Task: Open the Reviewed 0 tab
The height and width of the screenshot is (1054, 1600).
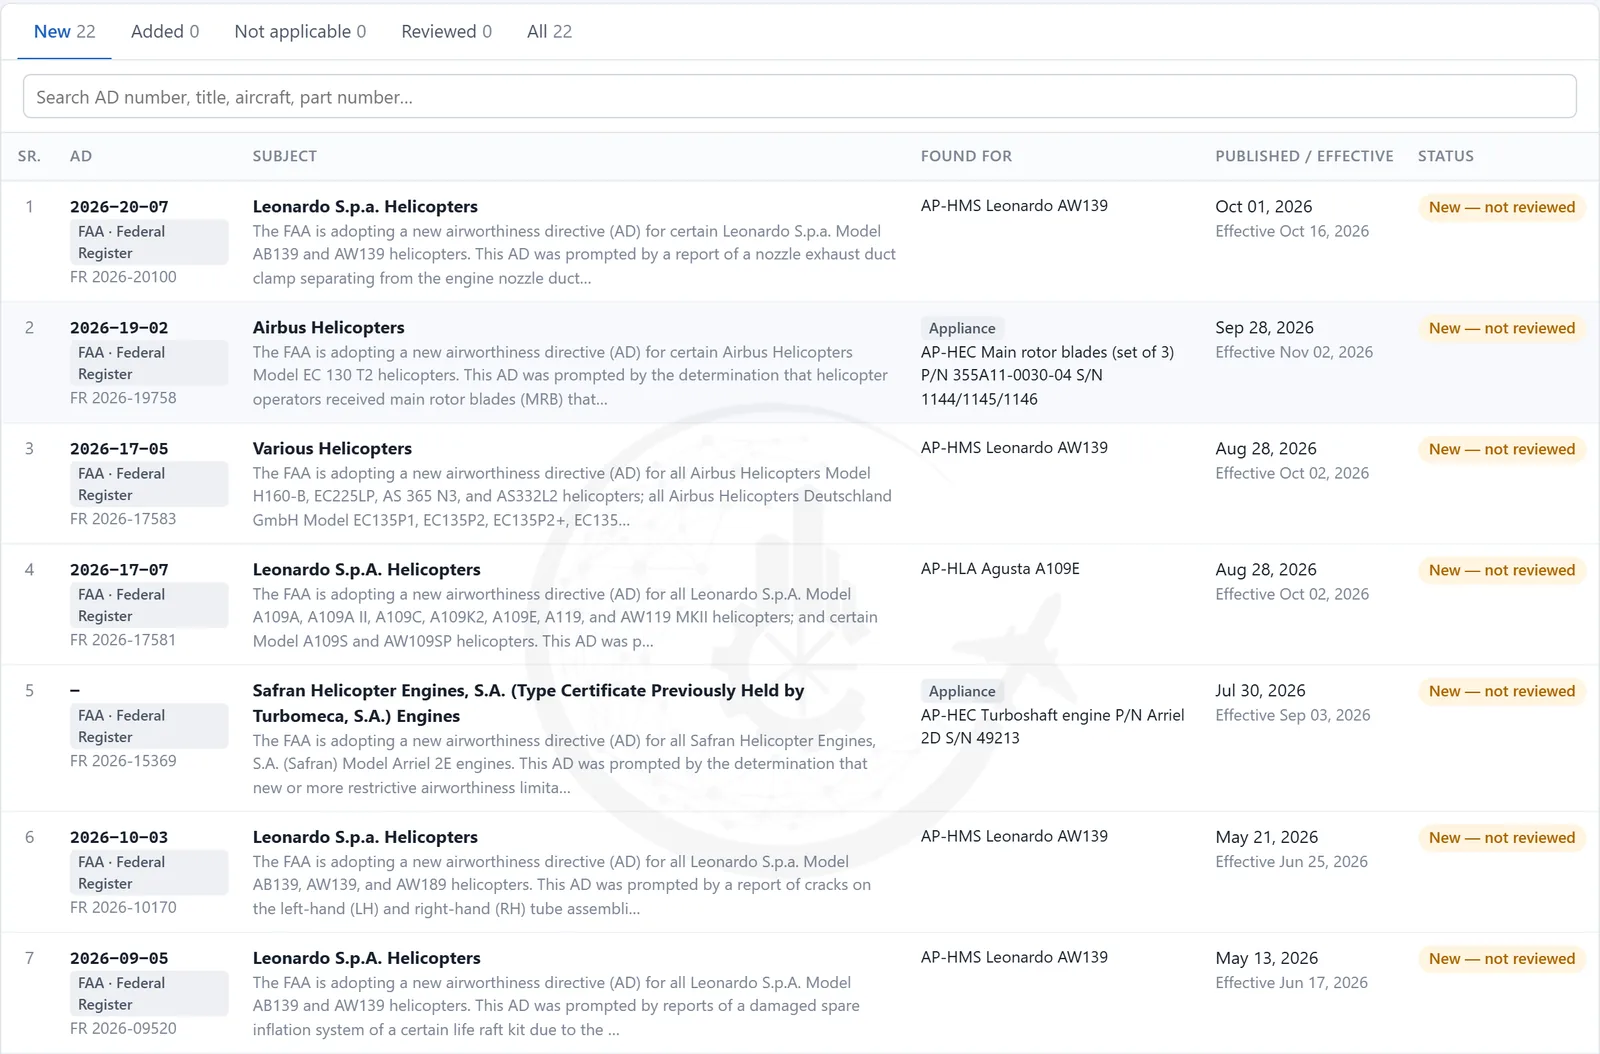Action: tap(446, 32)
